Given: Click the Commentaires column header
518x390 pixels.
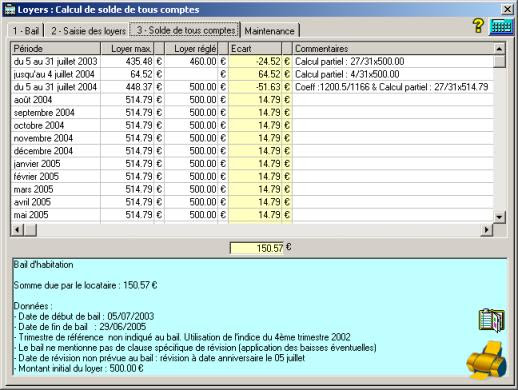Looking at the screenshot, I should point(393,49).
